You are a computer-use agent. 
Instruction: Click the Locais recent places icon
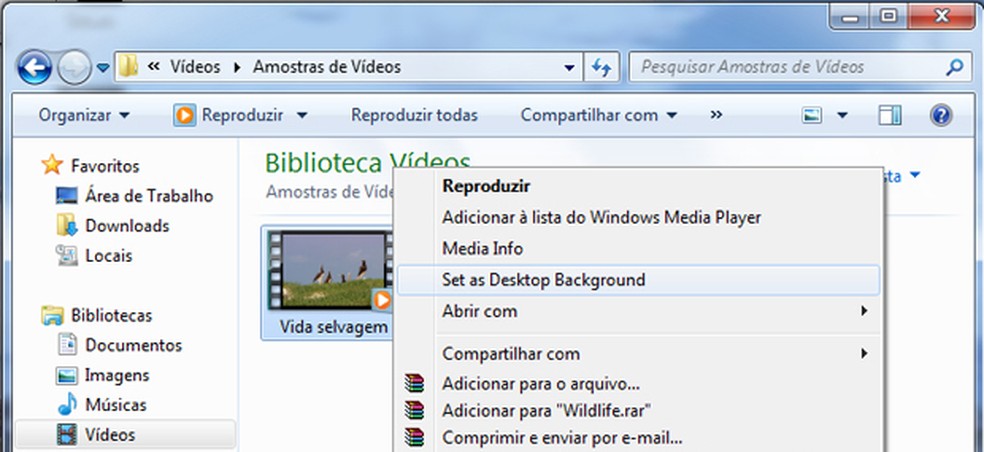tap(67, 256)
